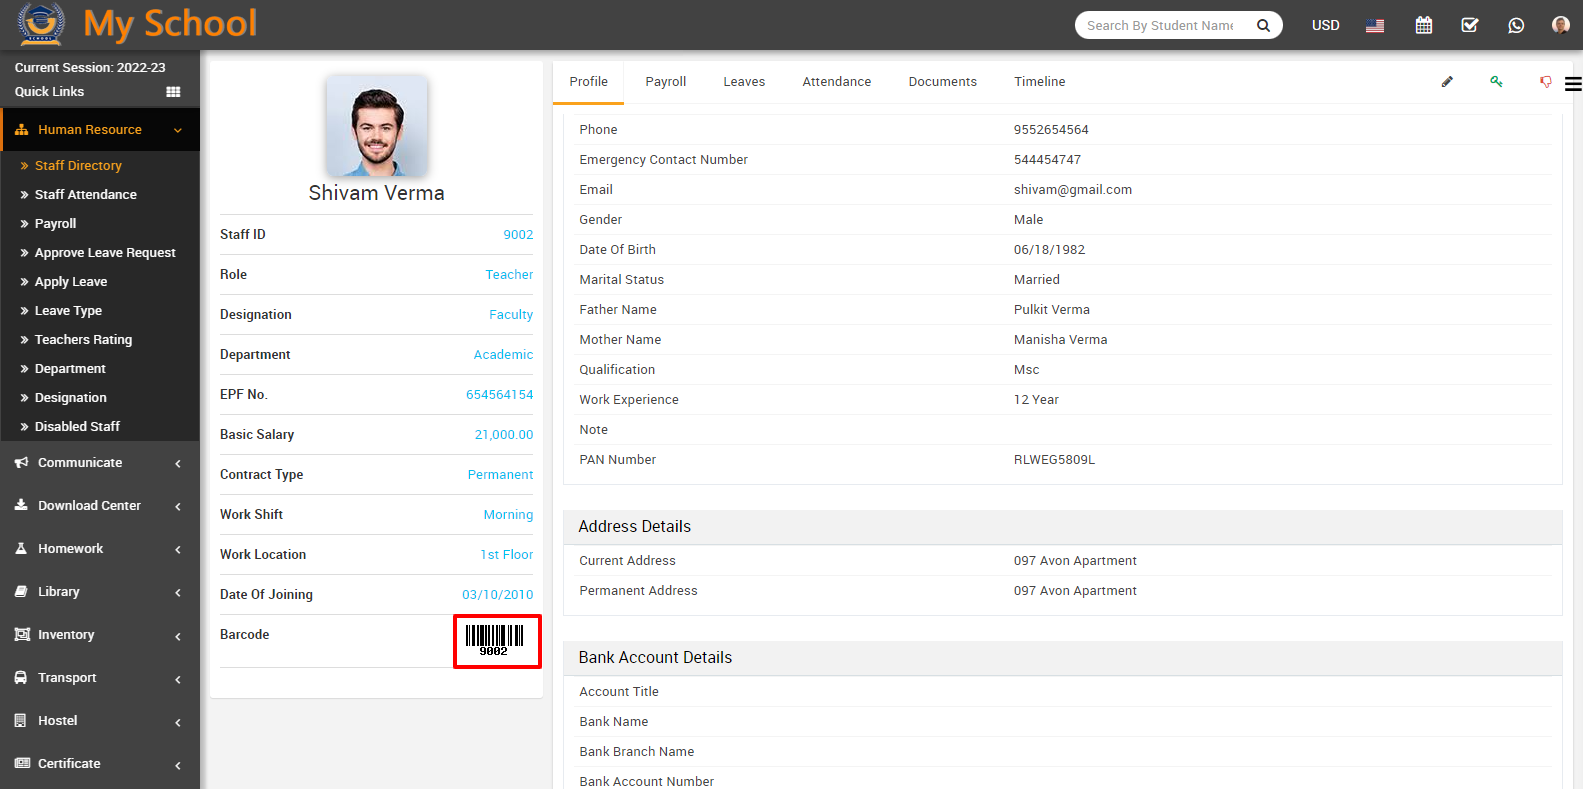The height and width of the screenshot is (789, 1583).
Task: Click the Search By Student Name field
Action: pos(1160,25)
